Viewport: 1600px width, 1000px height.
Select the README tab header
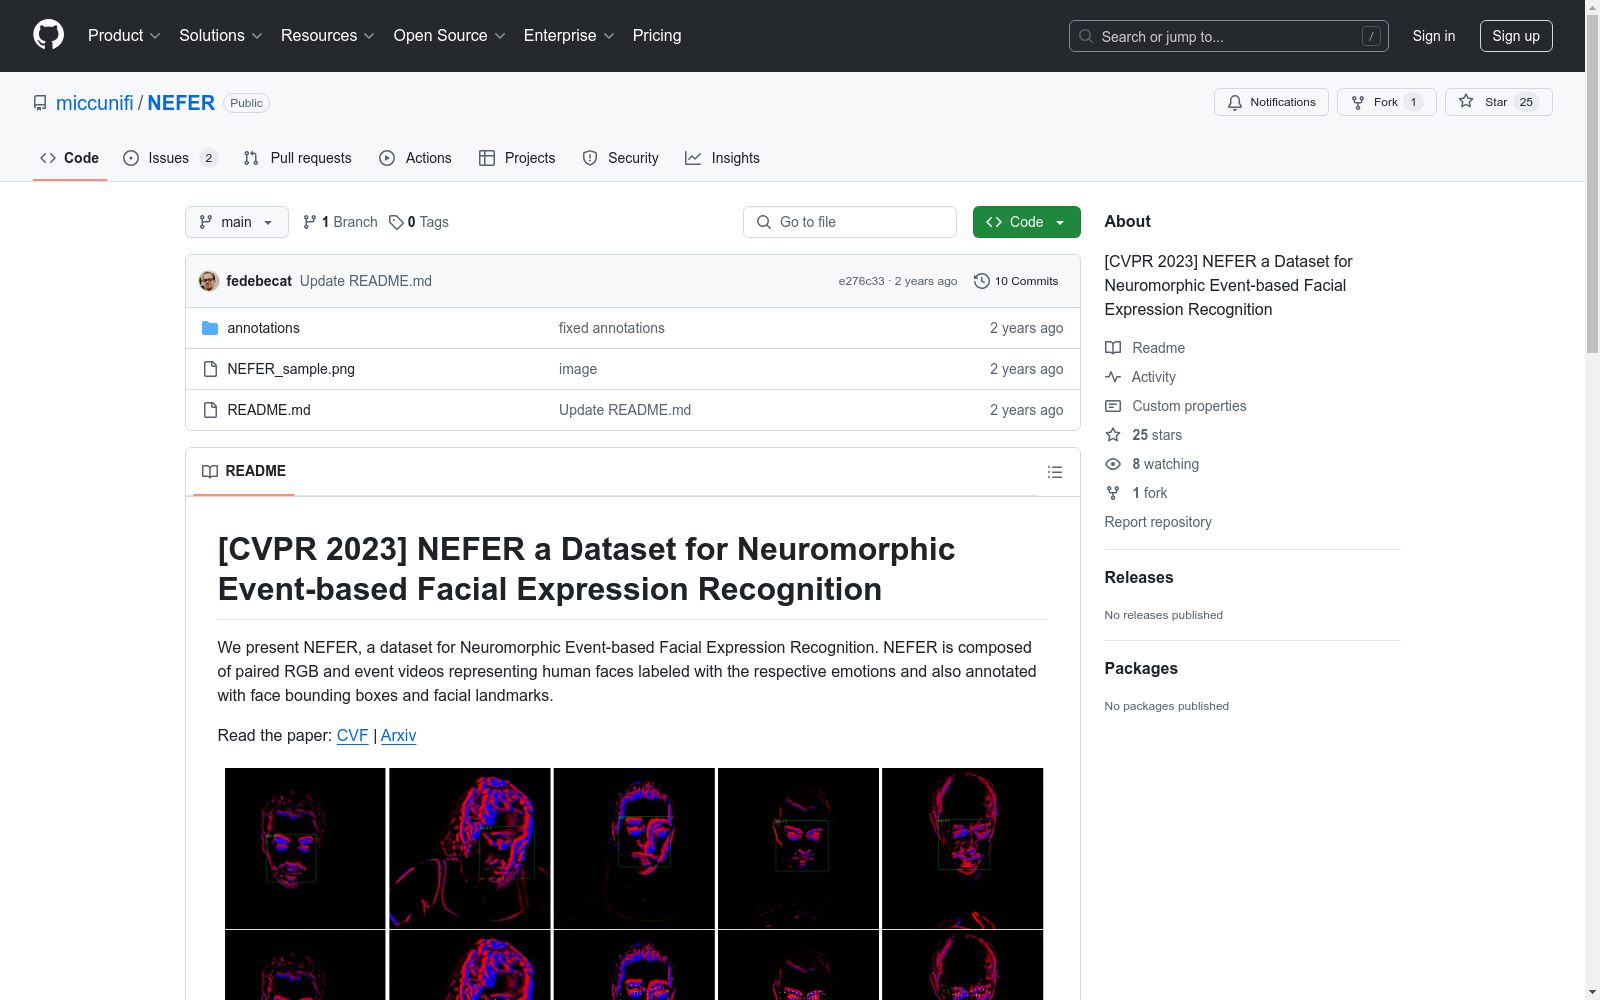pos(244,471)
